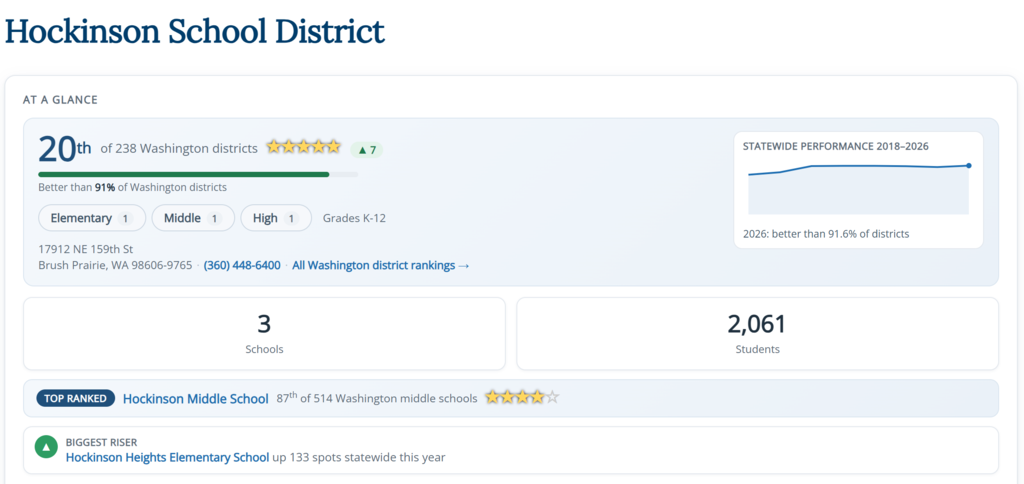Click 'up 133 spots statewide this year' text
Image resolution: width=1024 pixels, height=484 pixels.
click(x=359, y=457)
